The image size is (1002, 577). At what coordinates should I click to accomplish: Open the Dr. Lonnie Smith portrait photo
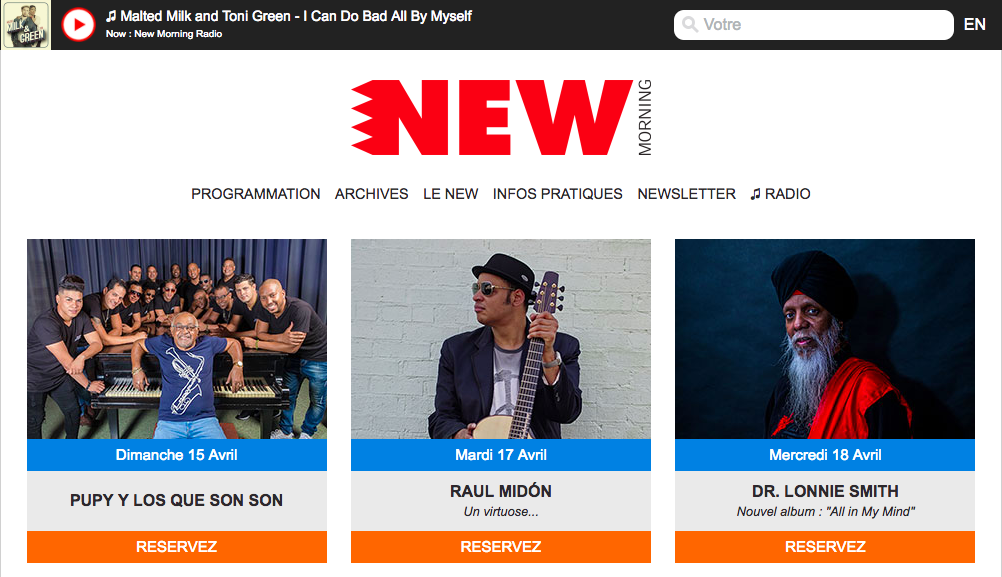(825, 339)
